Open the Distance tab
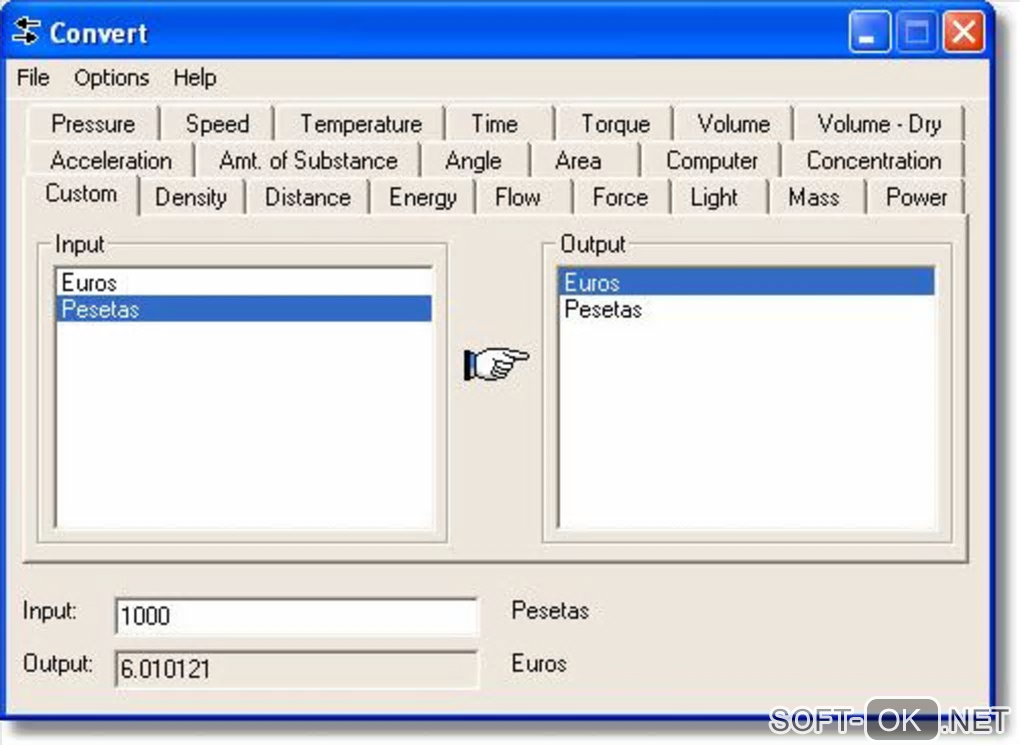The height and width of the screenshot is (745, 1020). (308, 197)
